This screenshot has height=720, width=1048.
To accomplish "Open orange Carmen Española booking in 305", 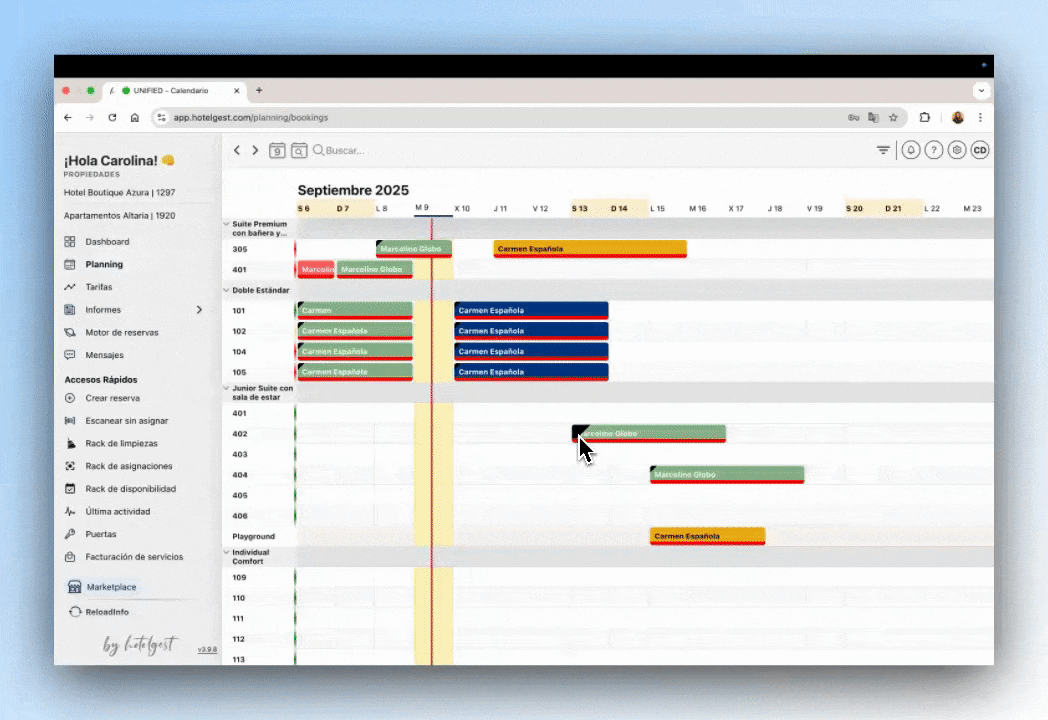I will (x=590, y=249).
